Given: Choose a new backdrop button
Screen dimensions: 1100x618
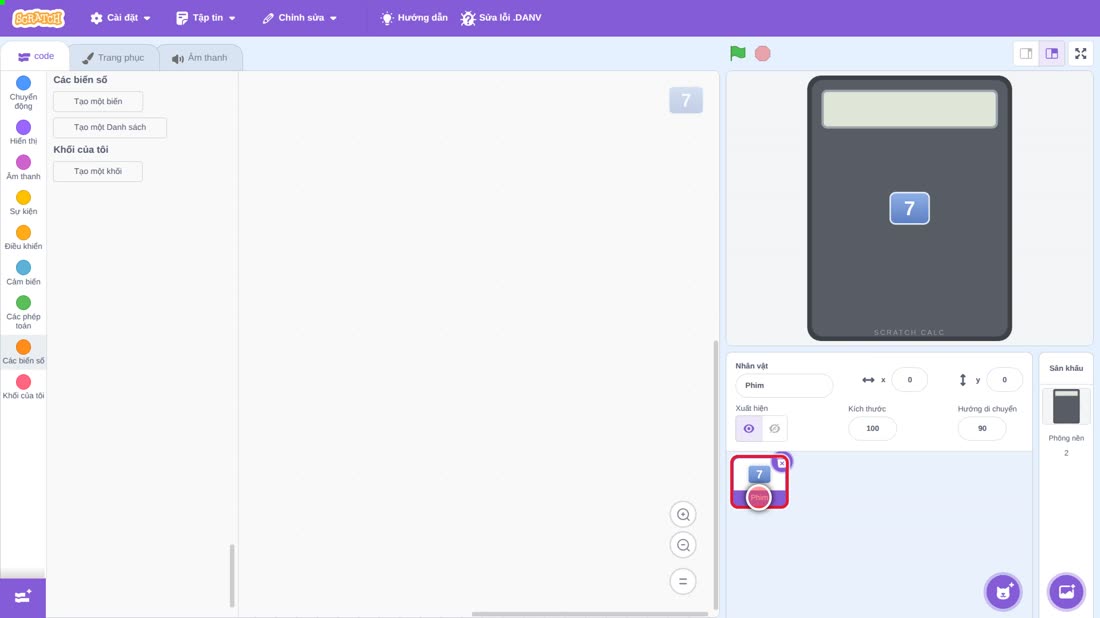Looking at the screenshot, I should coord(1066,592).
